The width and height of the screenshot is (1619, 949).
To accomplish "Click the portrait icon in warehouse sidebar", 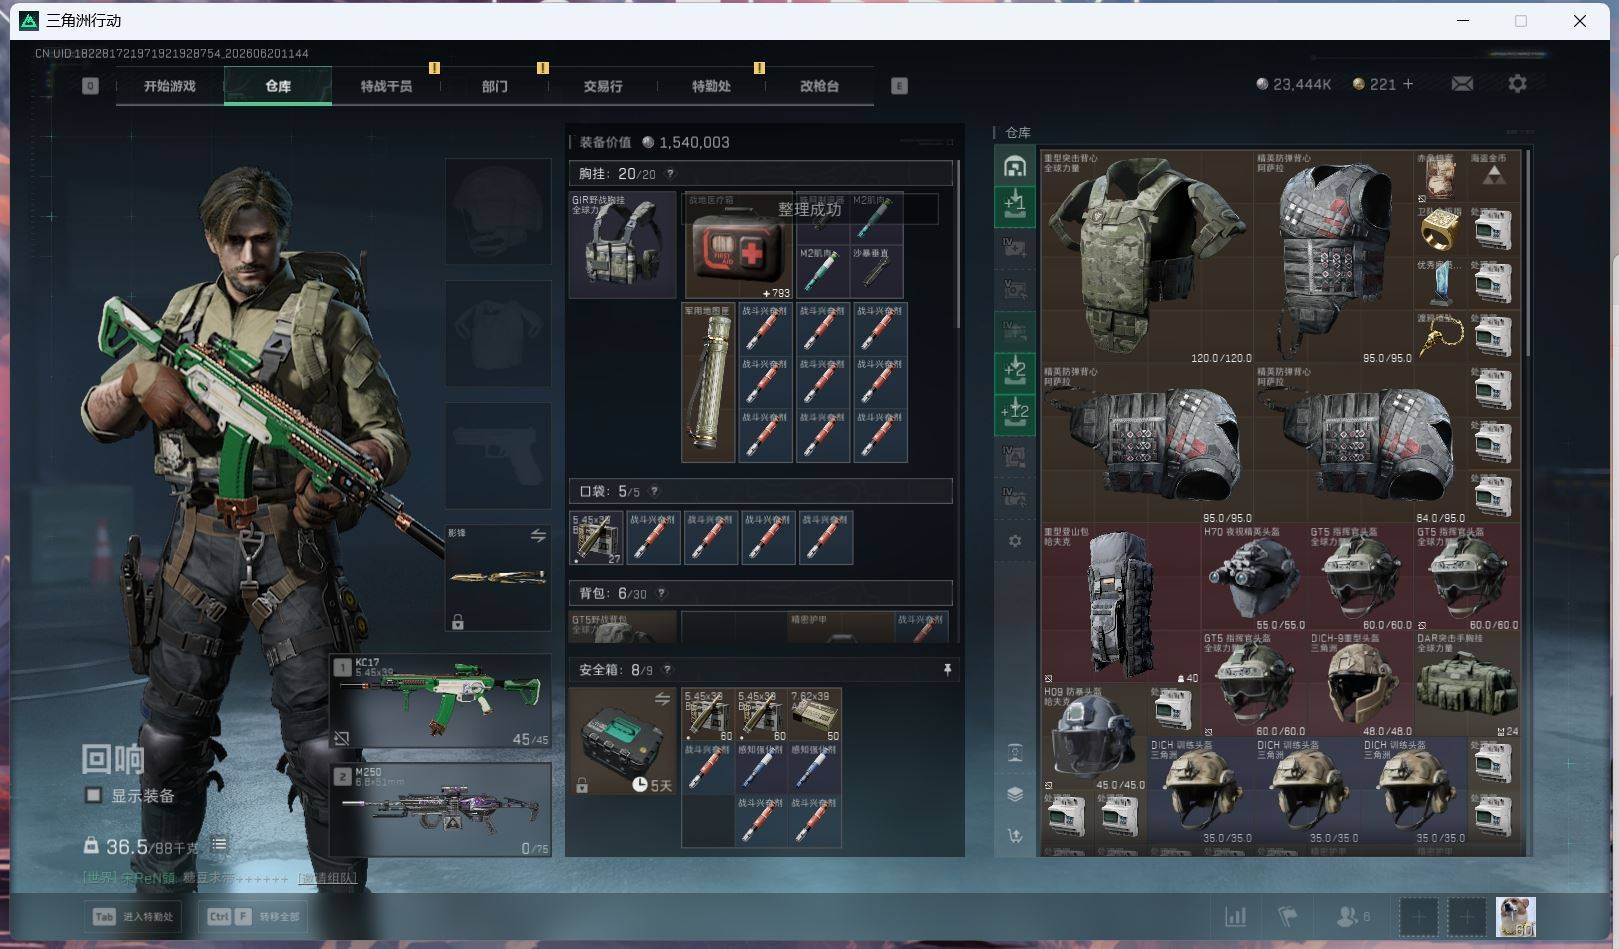I will pyautogui.click(x=1015, y=753).
